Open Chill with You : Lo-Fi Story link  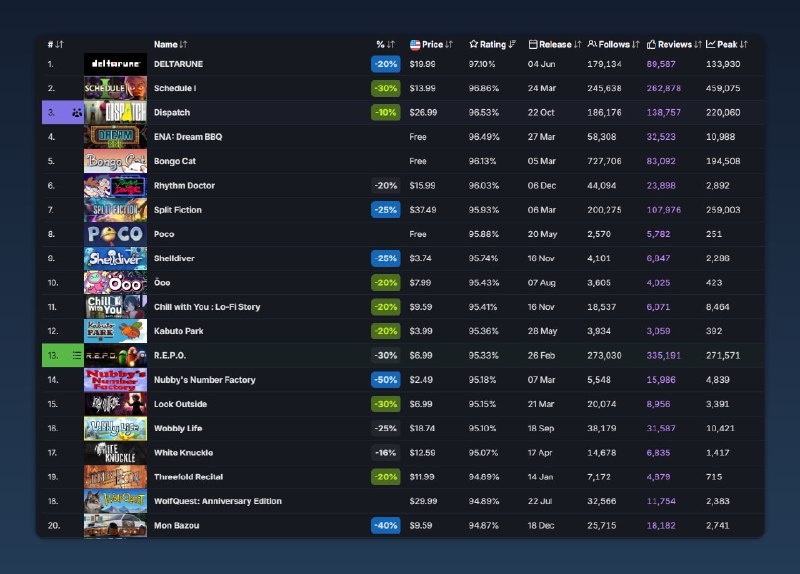(x=207, y=307)
